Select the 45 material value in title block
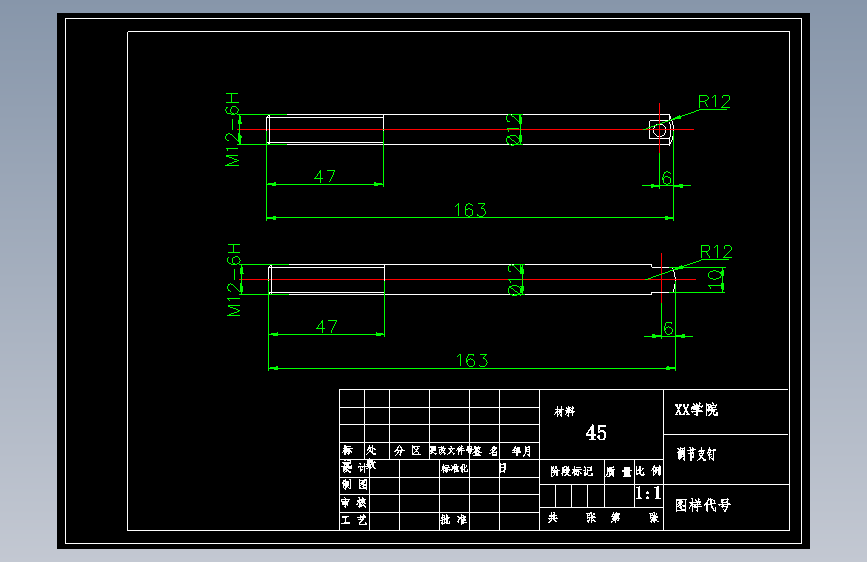Image resolution: width=867 pixels, height=562 pixels. 596,433
